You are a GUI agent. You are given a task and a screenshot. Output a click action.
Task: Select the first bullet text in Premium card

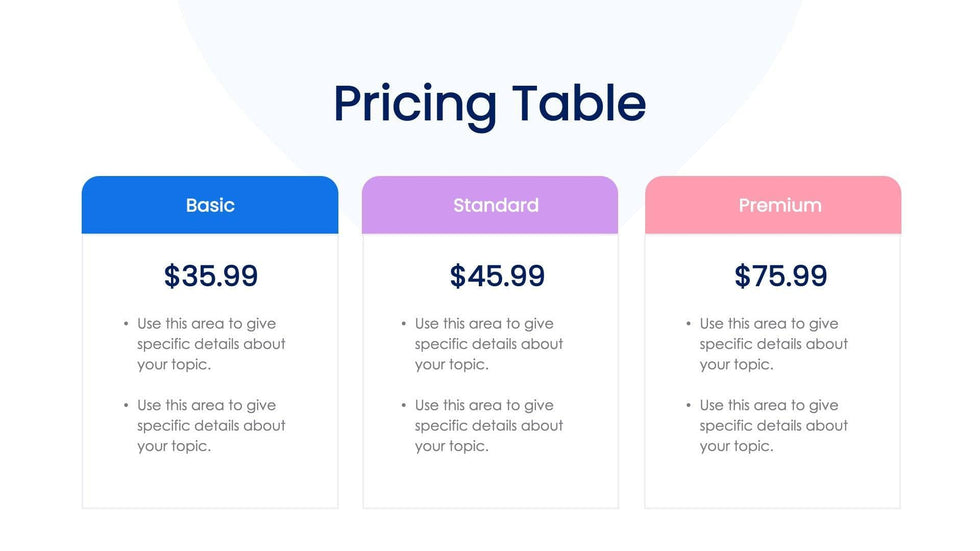tap(773, 344)
